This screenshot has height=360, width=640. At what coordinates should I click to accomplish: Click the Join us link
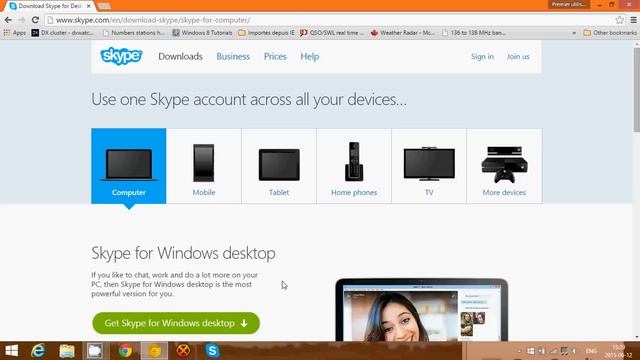[x=518, y=56]
